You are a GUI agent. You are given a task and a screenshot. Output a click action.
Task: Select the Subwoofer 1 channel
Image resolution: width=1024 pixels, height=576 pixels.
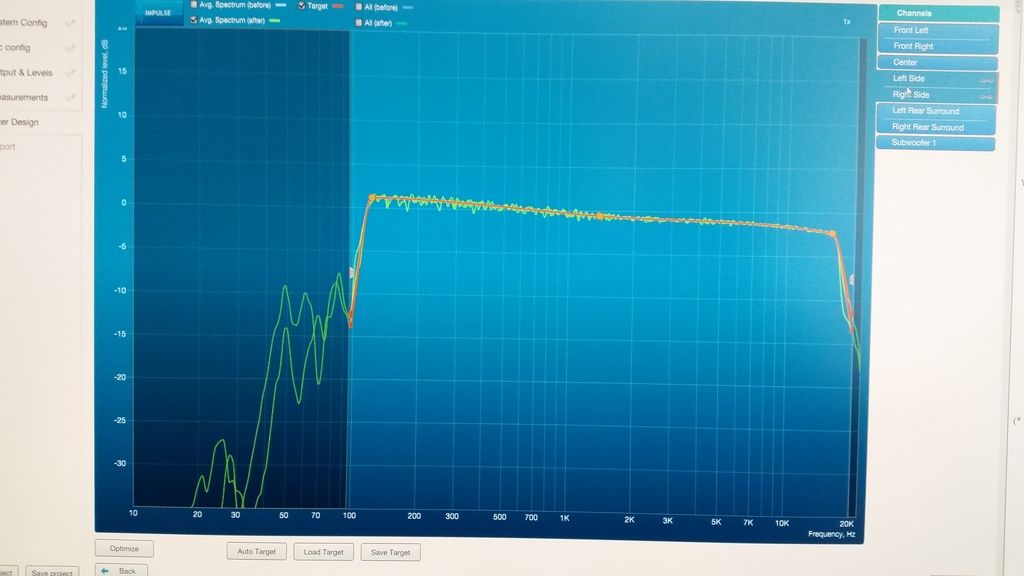(935, 142)
